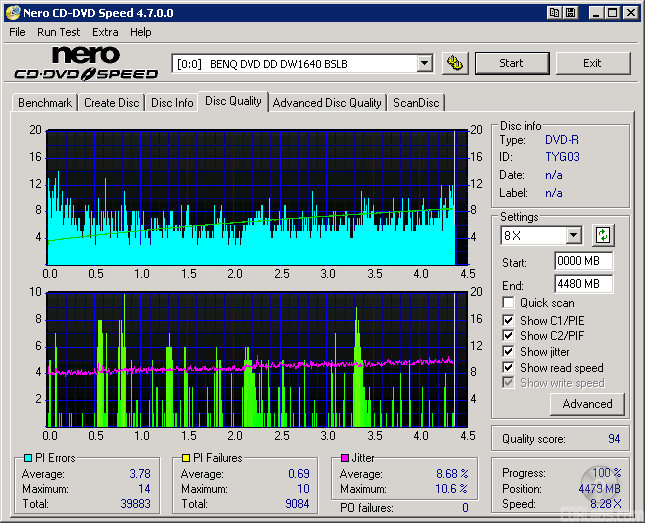Enable the Quick scan checkbox
This screenshot has width=645, height=523.
(x=509, y=303)
